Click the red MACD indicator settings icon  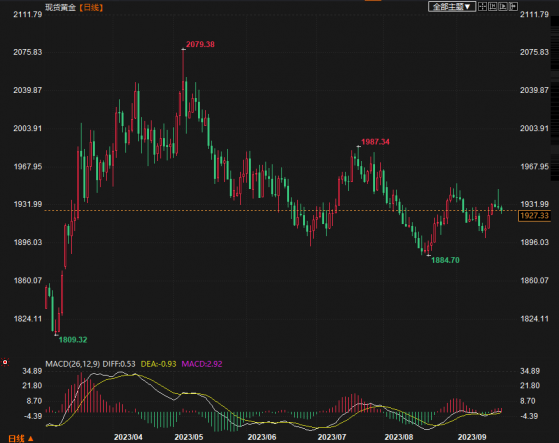tap(5, 362)
